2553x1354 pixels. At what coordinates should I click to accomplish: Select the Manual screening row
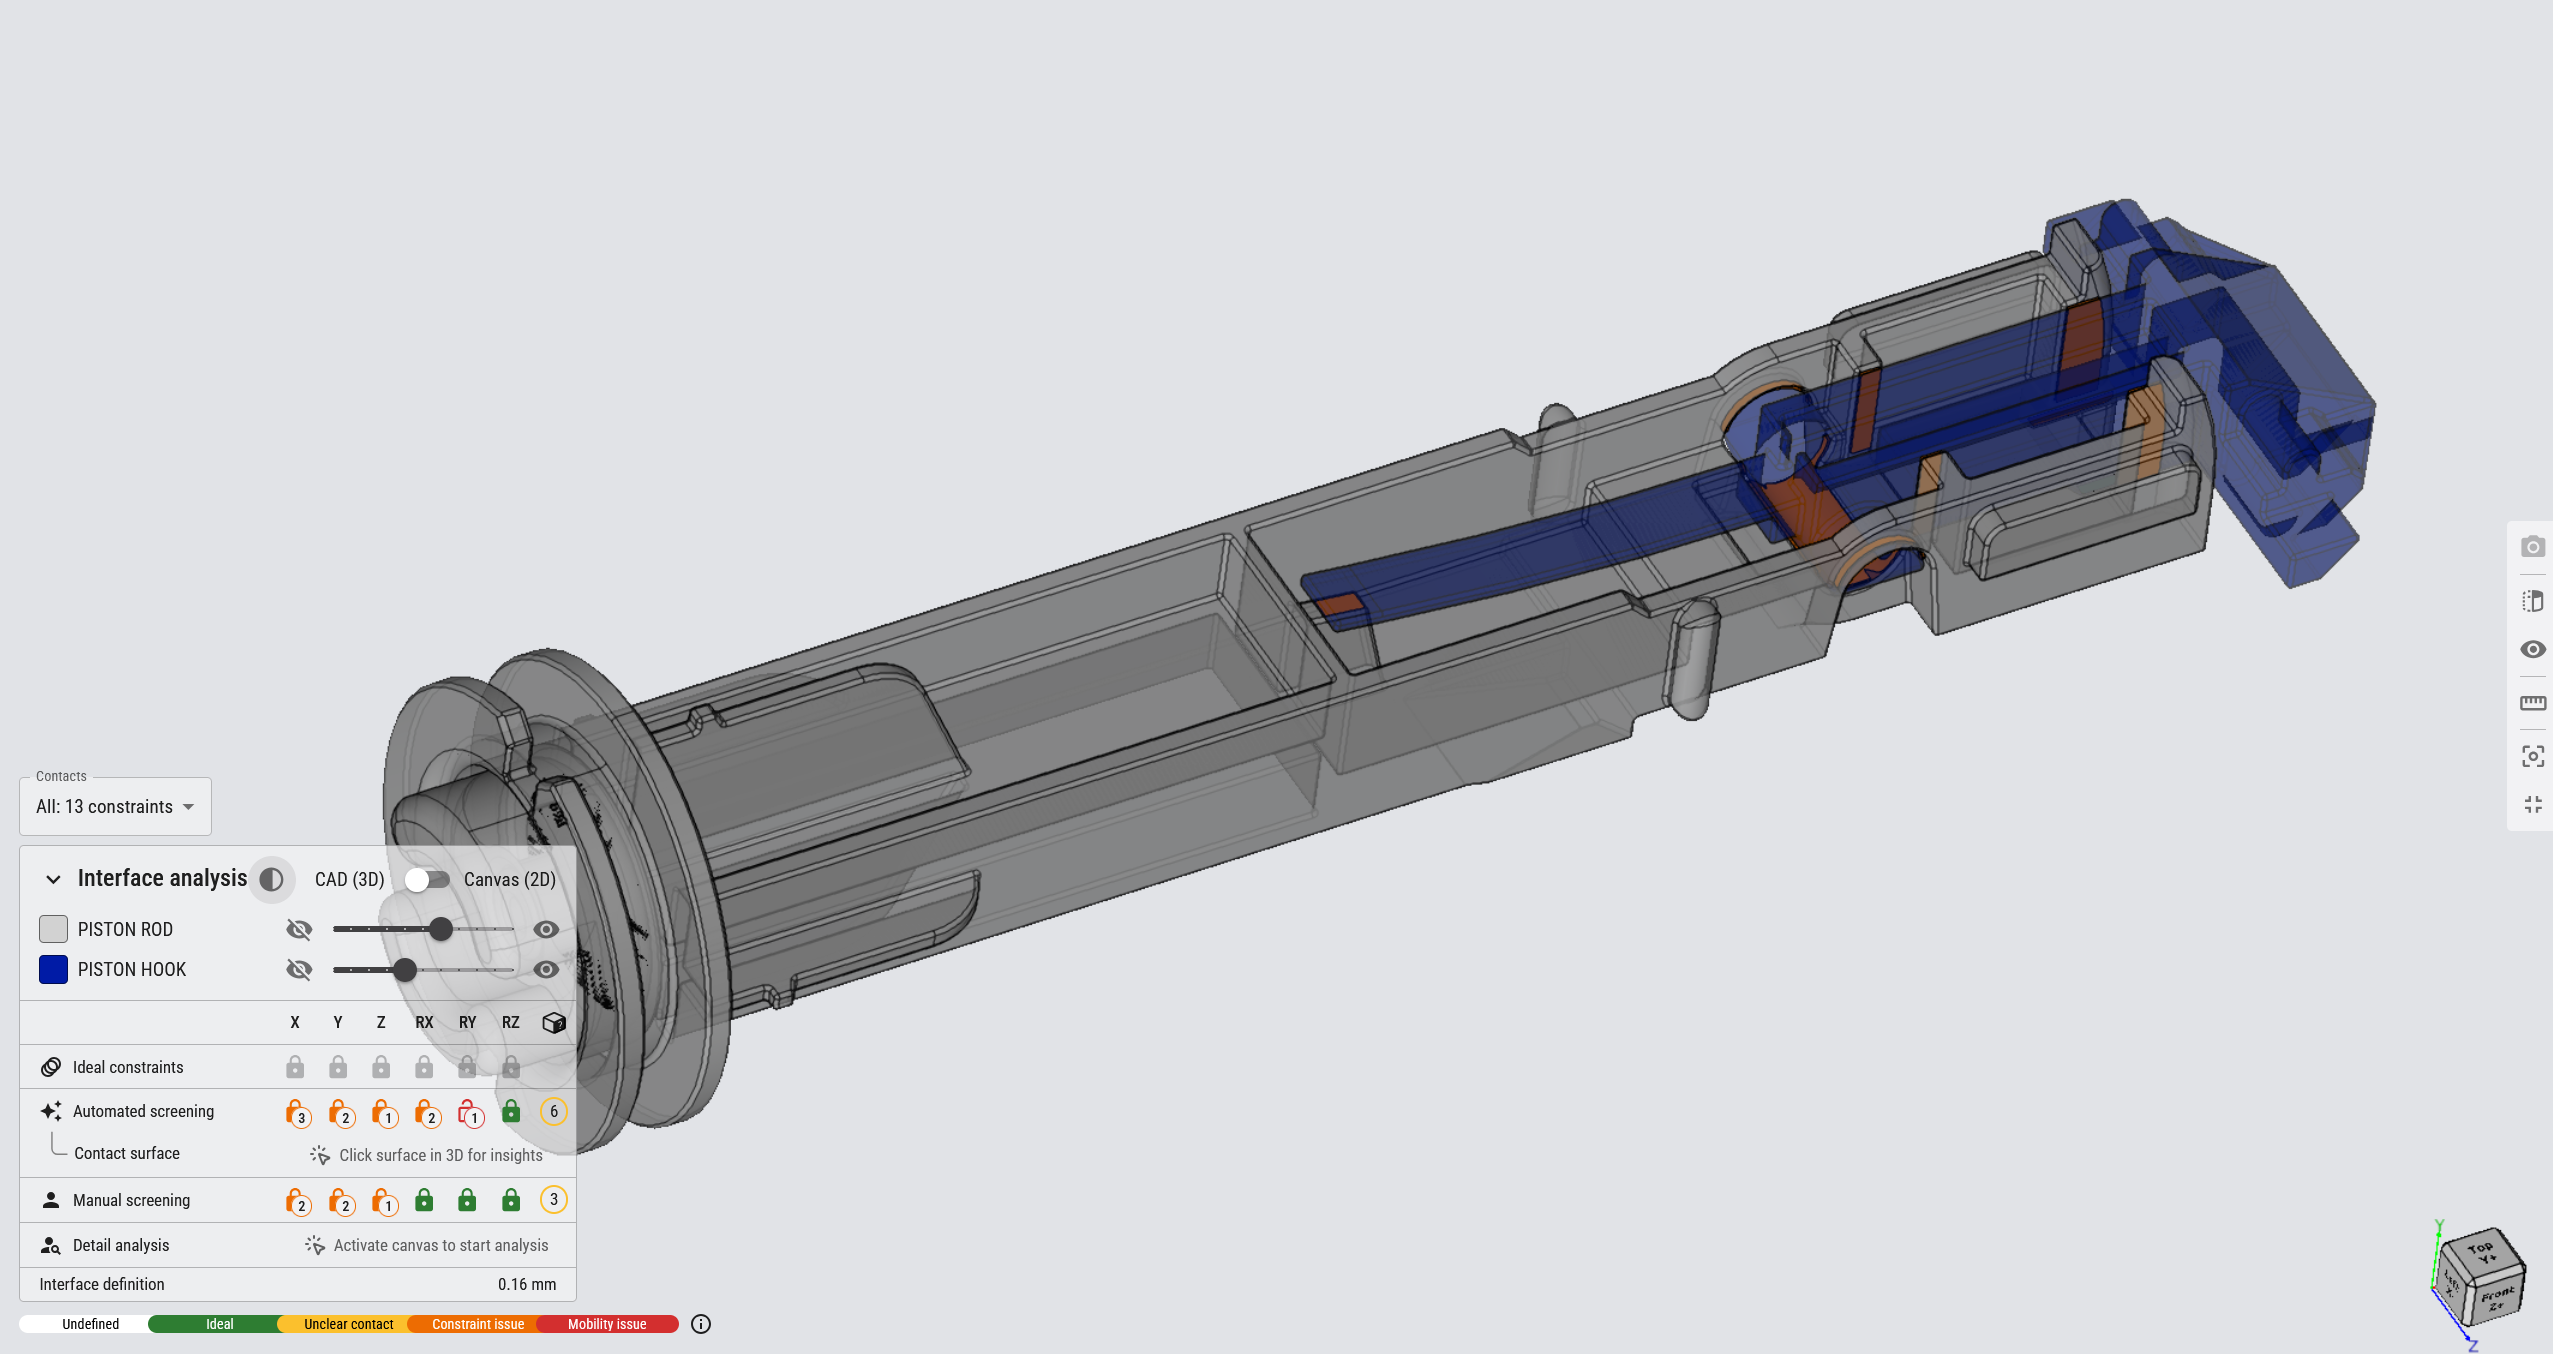click(131, 1200)
